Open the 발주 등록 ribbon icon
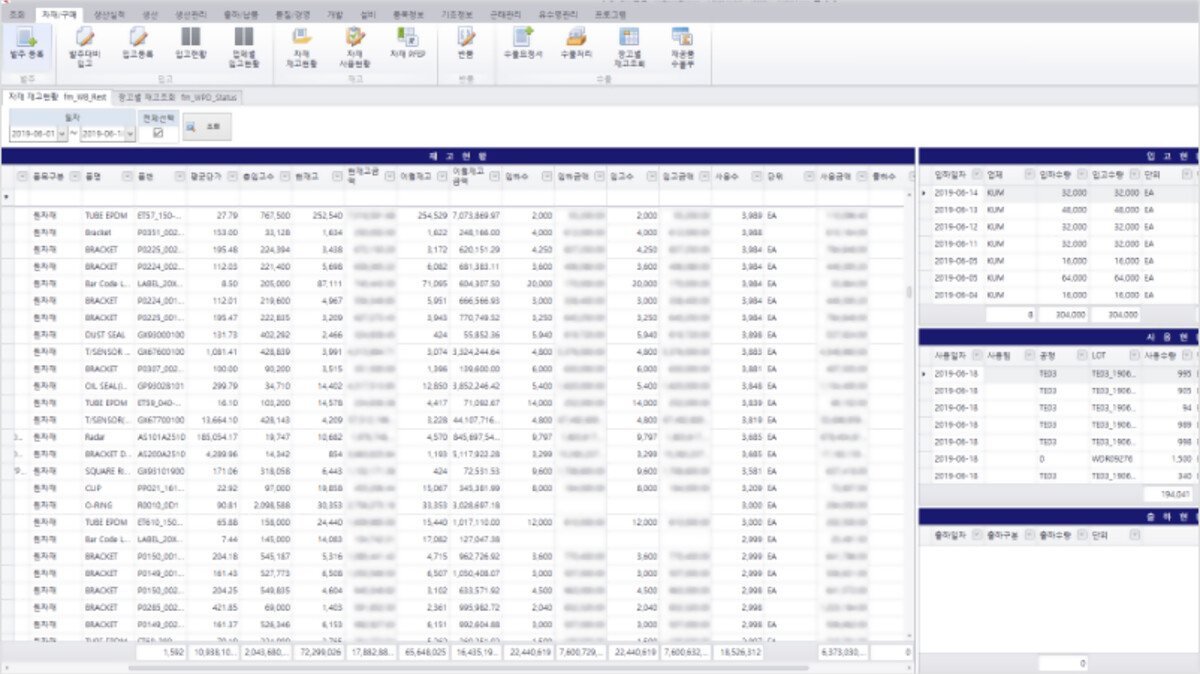This screenshot has width=1200, height=674. pyautogui.click(x=28, y=47)
